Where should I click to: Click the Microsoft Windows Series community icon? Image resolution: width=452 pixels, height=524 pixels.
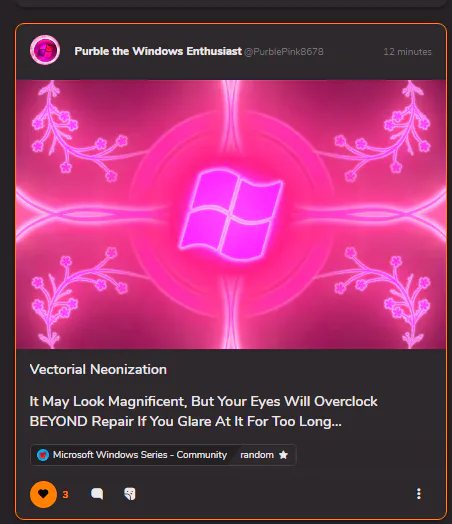click(43, 455)
